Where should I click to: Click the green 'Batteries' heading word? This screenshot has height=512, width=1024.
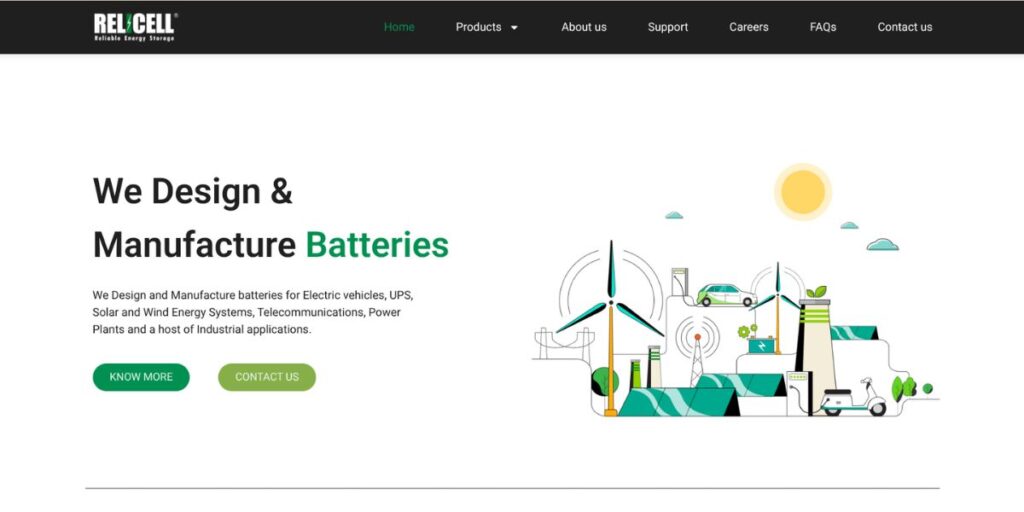tap(377, 246)
